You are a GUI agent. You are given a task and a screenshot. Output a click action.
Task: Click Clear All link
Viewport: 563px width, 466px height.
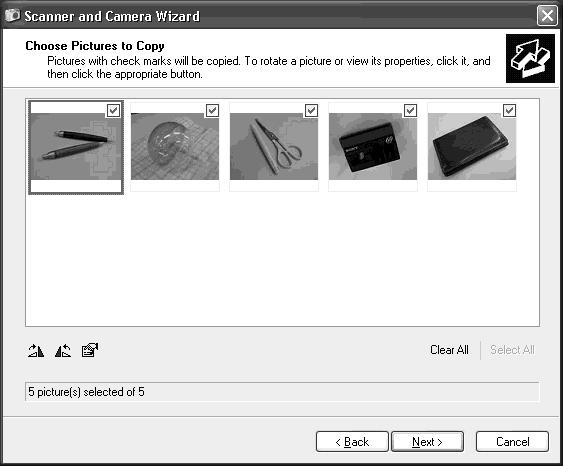tap(449, 350)
